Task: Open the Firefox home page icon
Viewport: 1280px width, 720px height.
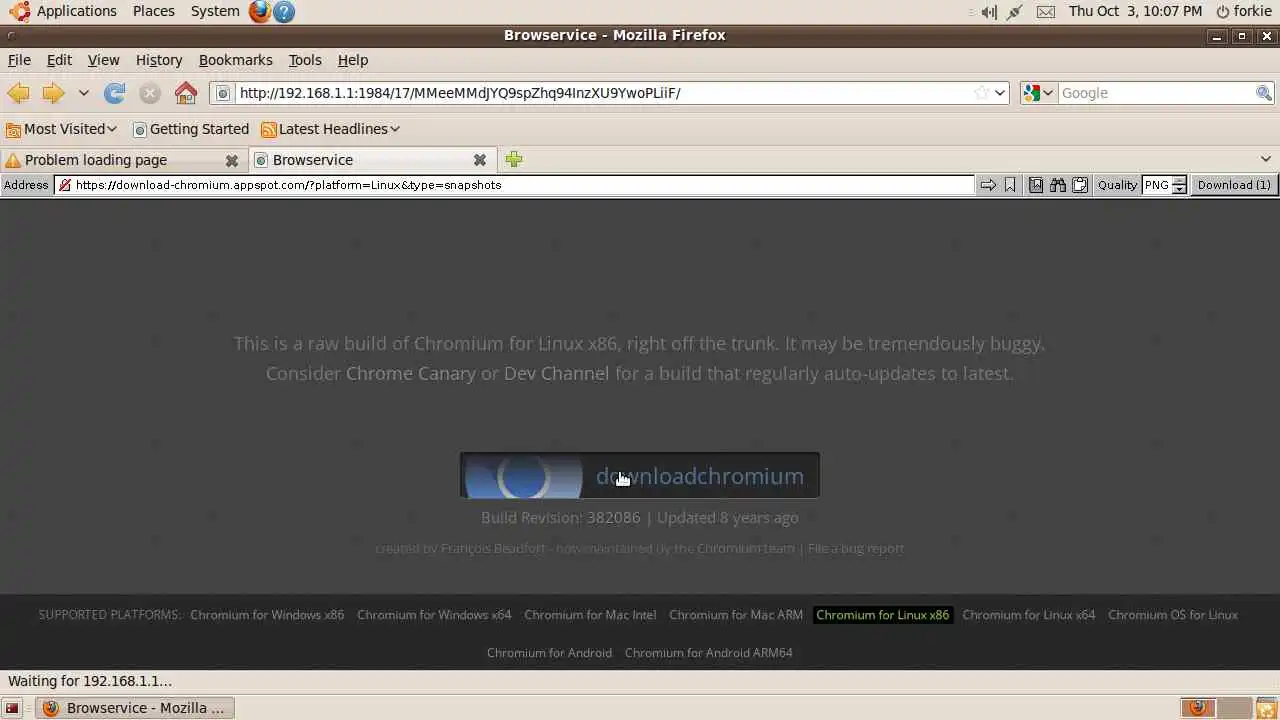Action: (x=186, y=93)
